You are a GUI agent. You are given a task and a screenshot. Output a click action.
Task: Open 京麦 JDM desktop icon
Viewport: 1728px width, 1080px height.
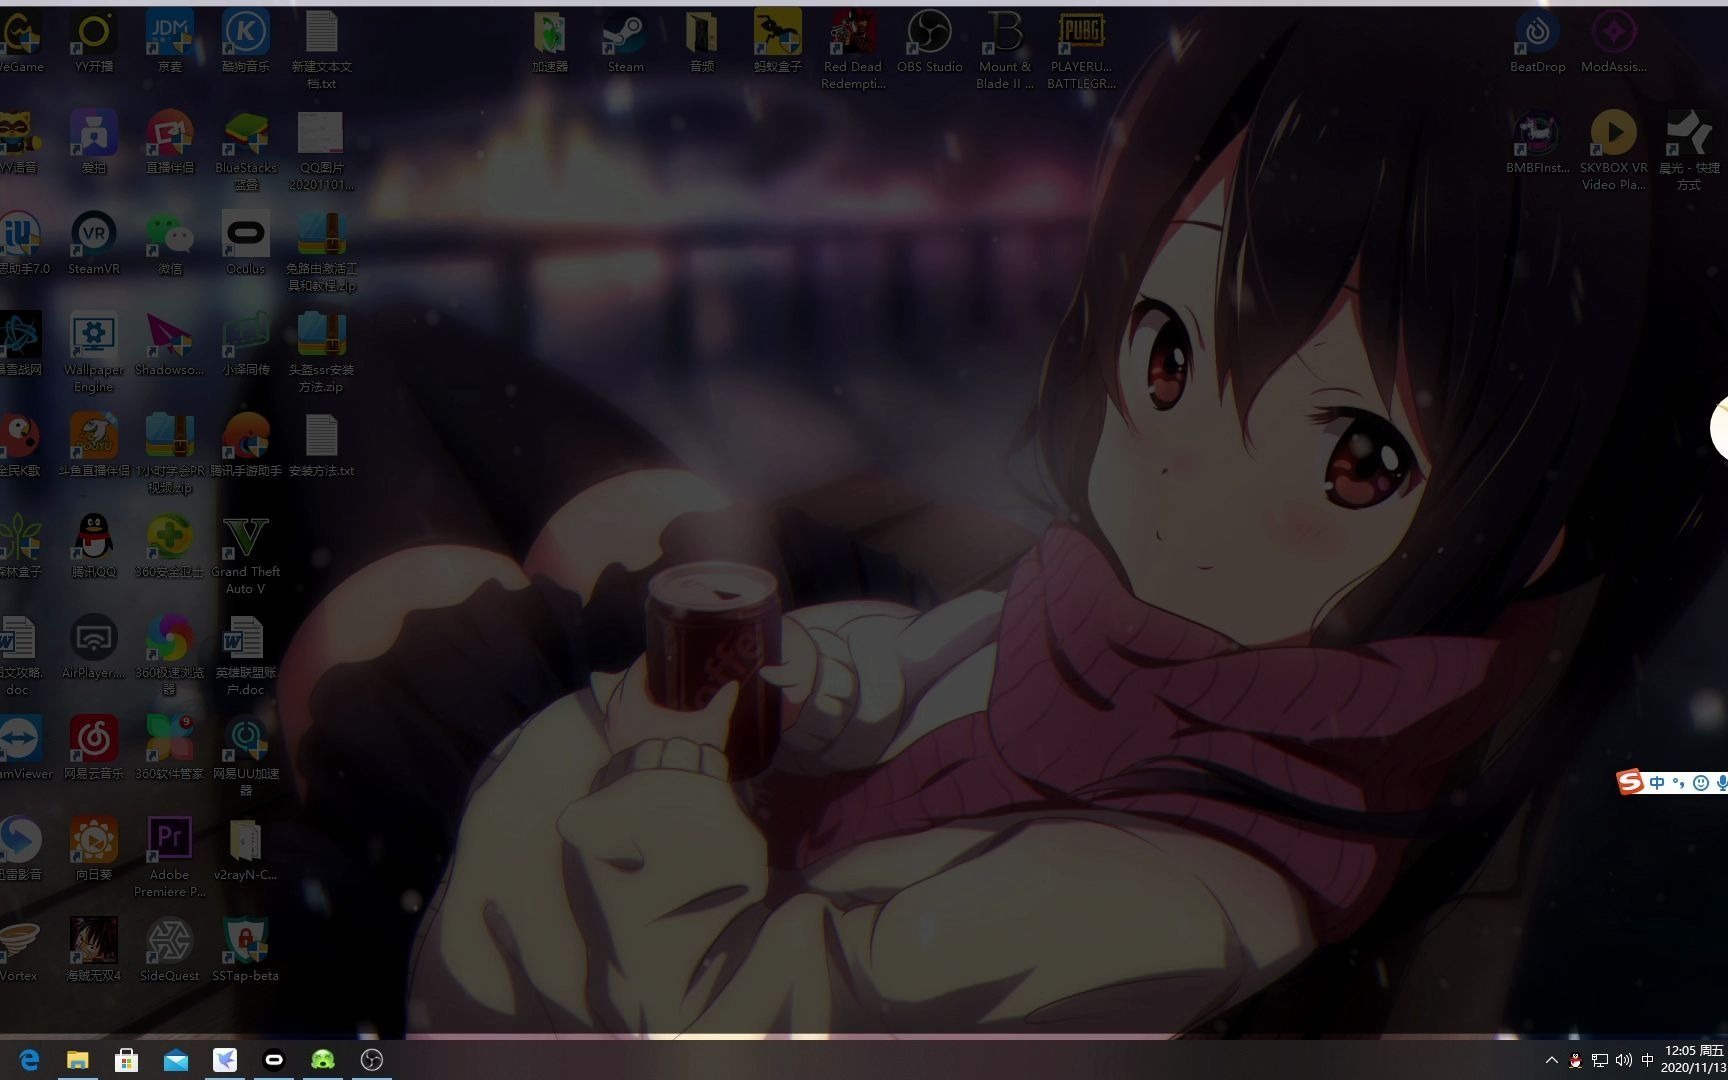[170, 42]
